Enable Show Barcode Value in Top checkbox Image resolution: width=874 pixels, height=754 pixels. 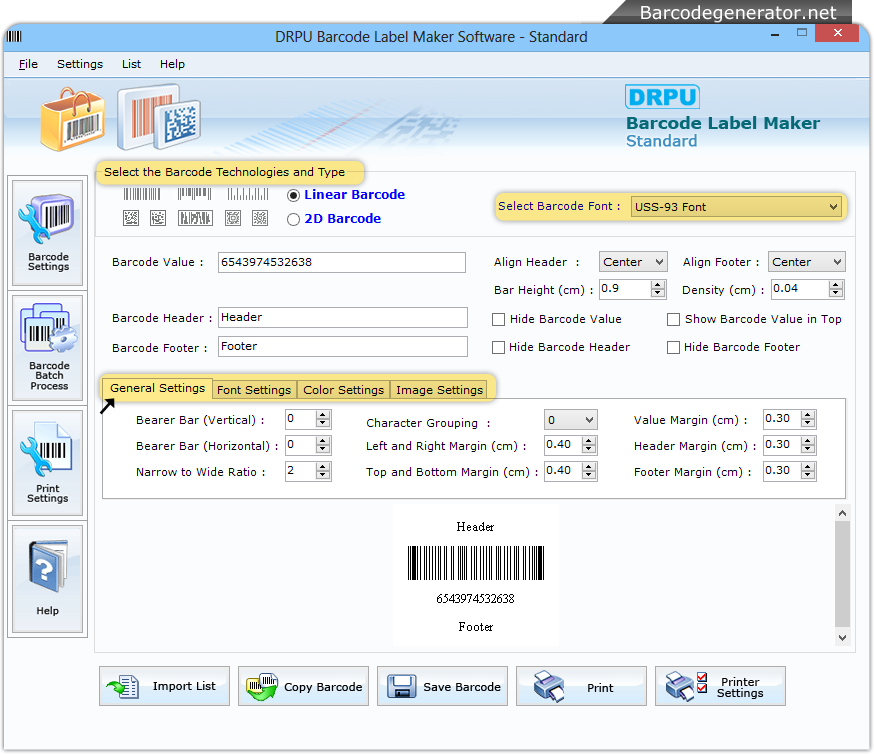point(673,319)
